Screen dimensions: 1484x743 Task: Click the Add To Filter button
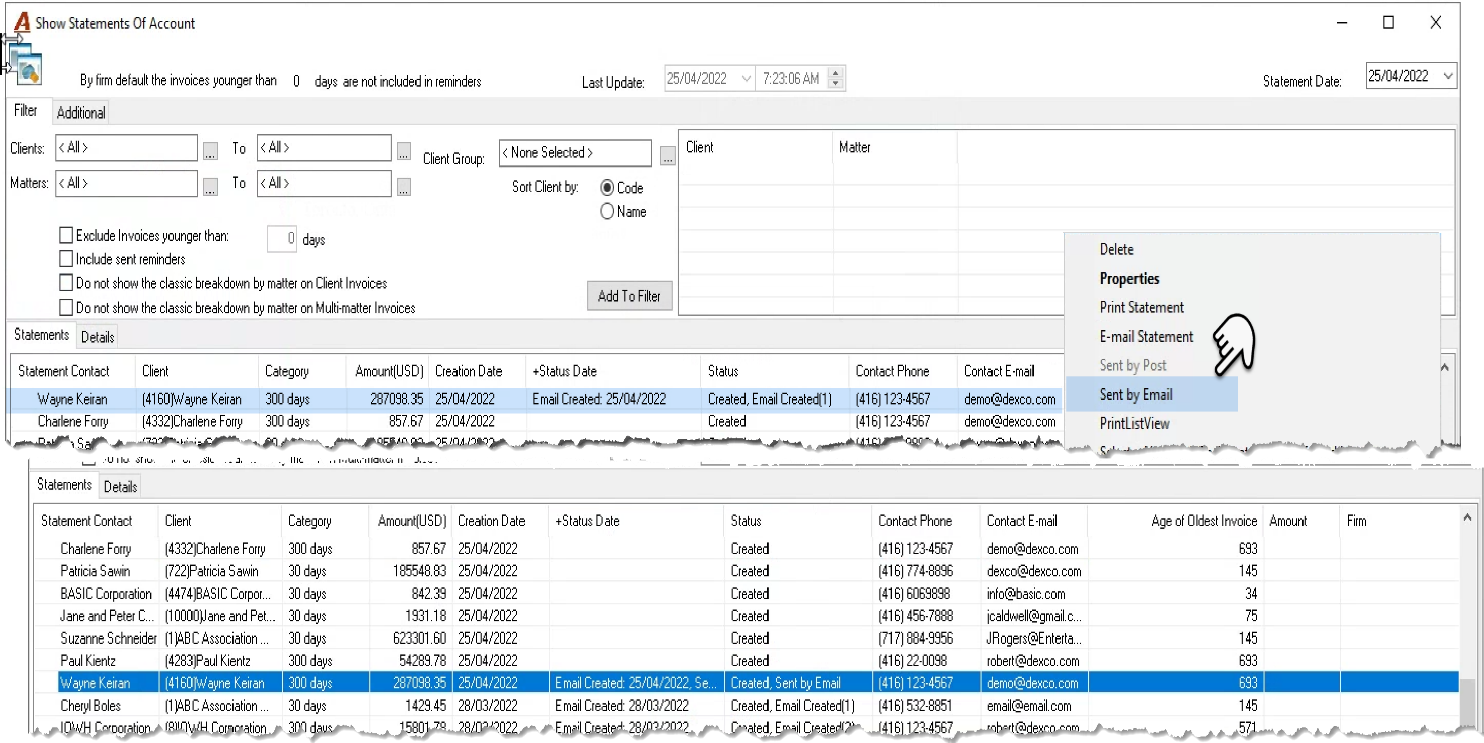pyautogui.click(x=629, y=296)
